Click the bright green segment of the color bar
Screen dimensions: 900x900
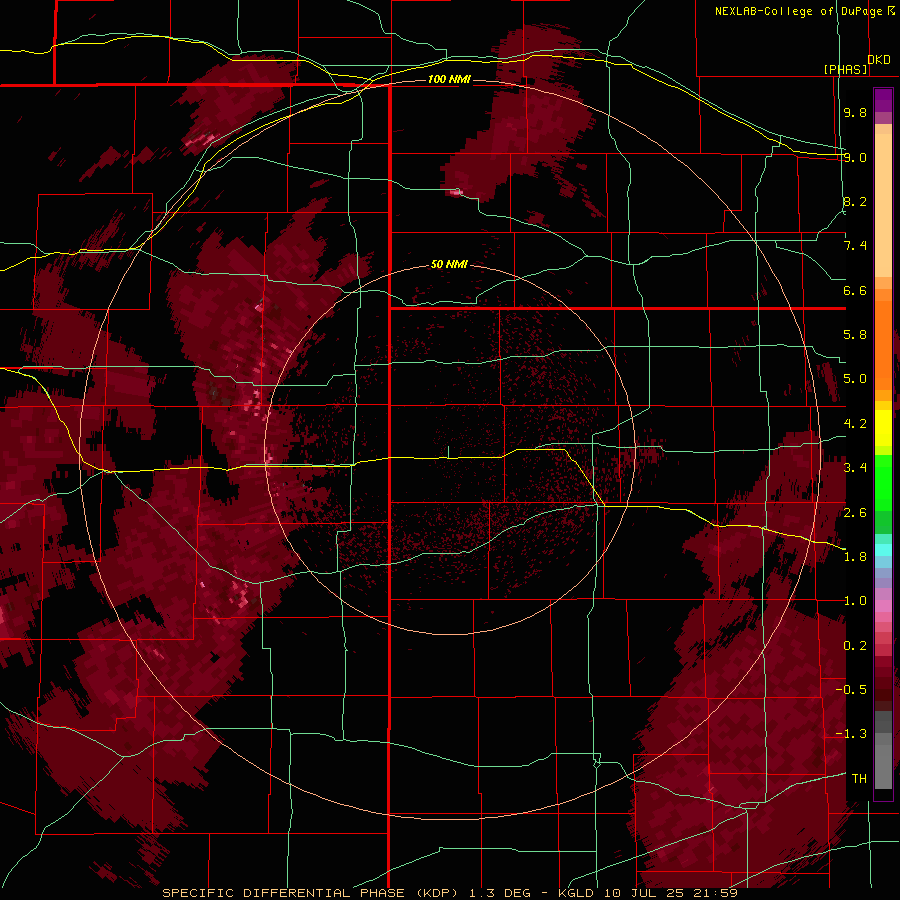[x=883, y=482]
